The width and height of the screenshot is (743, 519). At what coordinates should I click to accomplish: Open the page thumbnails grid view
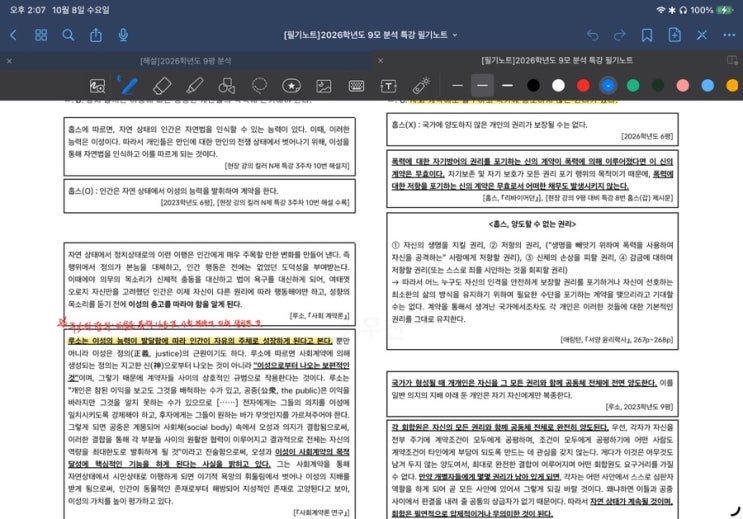pos(41,35)
